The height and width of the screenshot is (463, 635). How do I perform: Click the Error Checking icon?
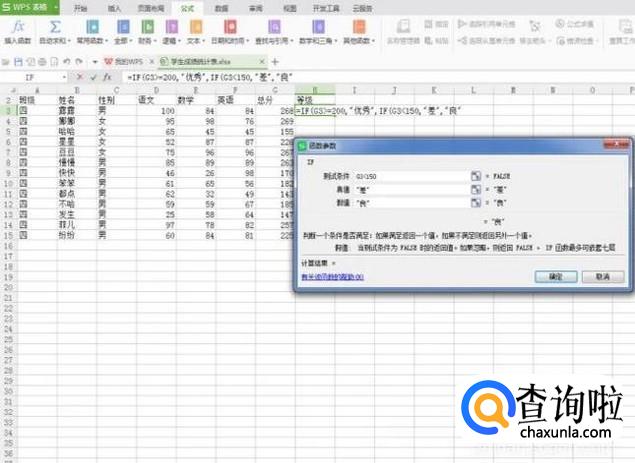560,41
